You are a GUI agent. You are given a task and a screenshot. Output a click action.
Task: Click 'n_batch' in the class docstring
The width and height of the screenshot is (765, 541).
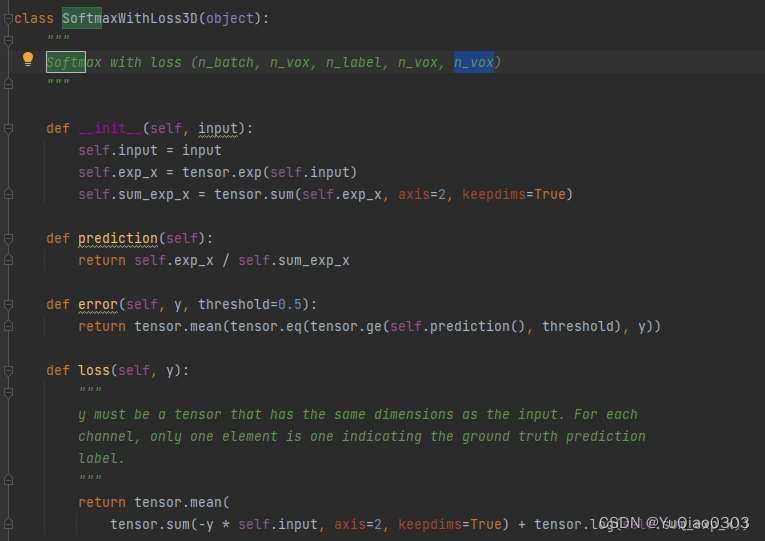coord(226,63)
